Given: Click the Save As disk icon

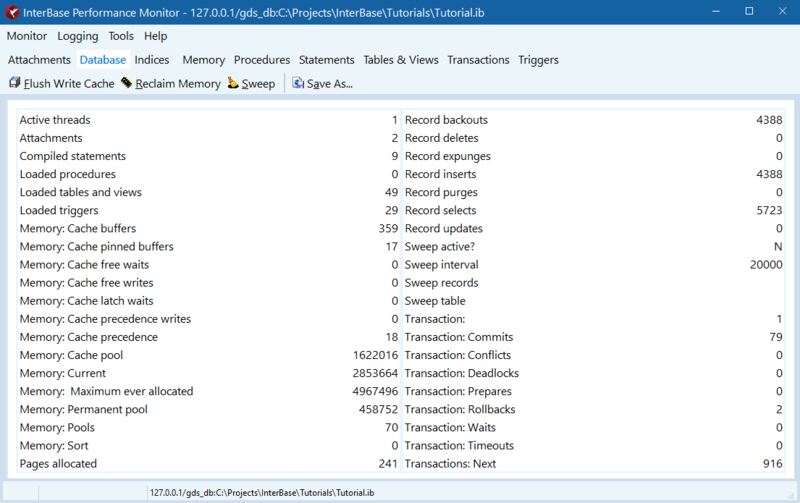Looking at the screenshot, I should [298, 83].
